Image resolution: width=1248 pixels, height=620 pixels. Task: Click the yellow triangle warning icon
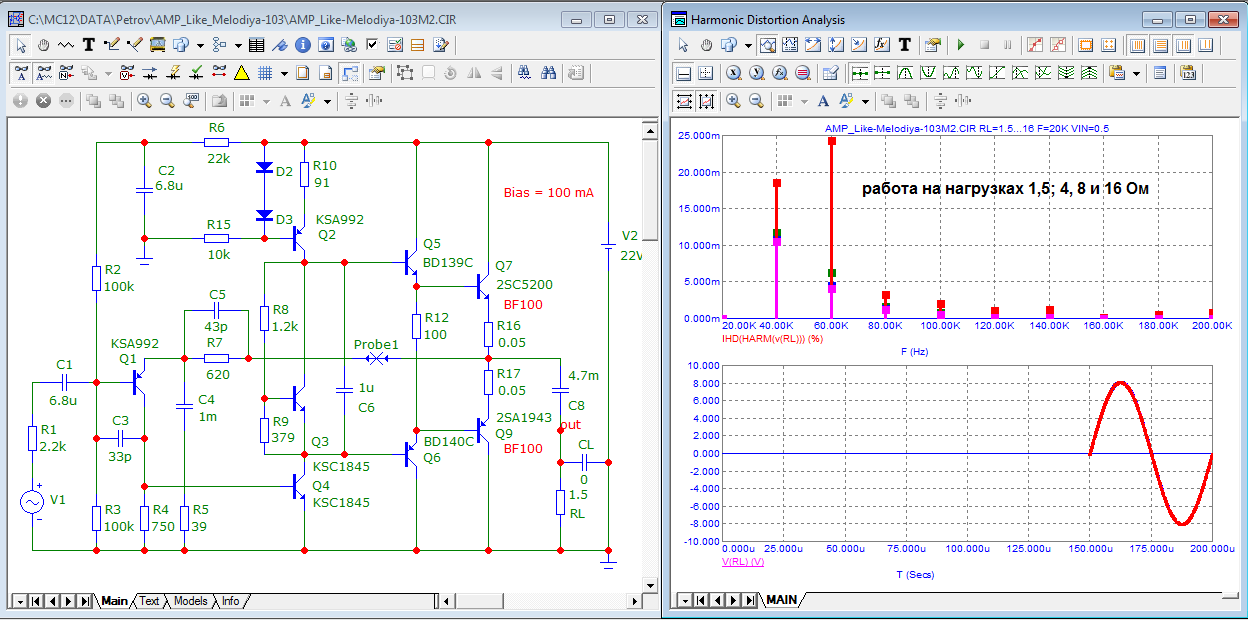pyautogui.click(x=241, y=73)
